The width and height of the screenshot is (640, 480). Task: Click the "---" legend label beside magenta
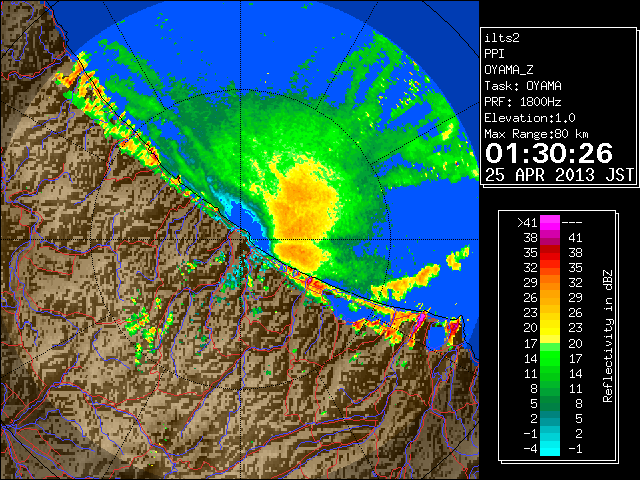(572, 223)
